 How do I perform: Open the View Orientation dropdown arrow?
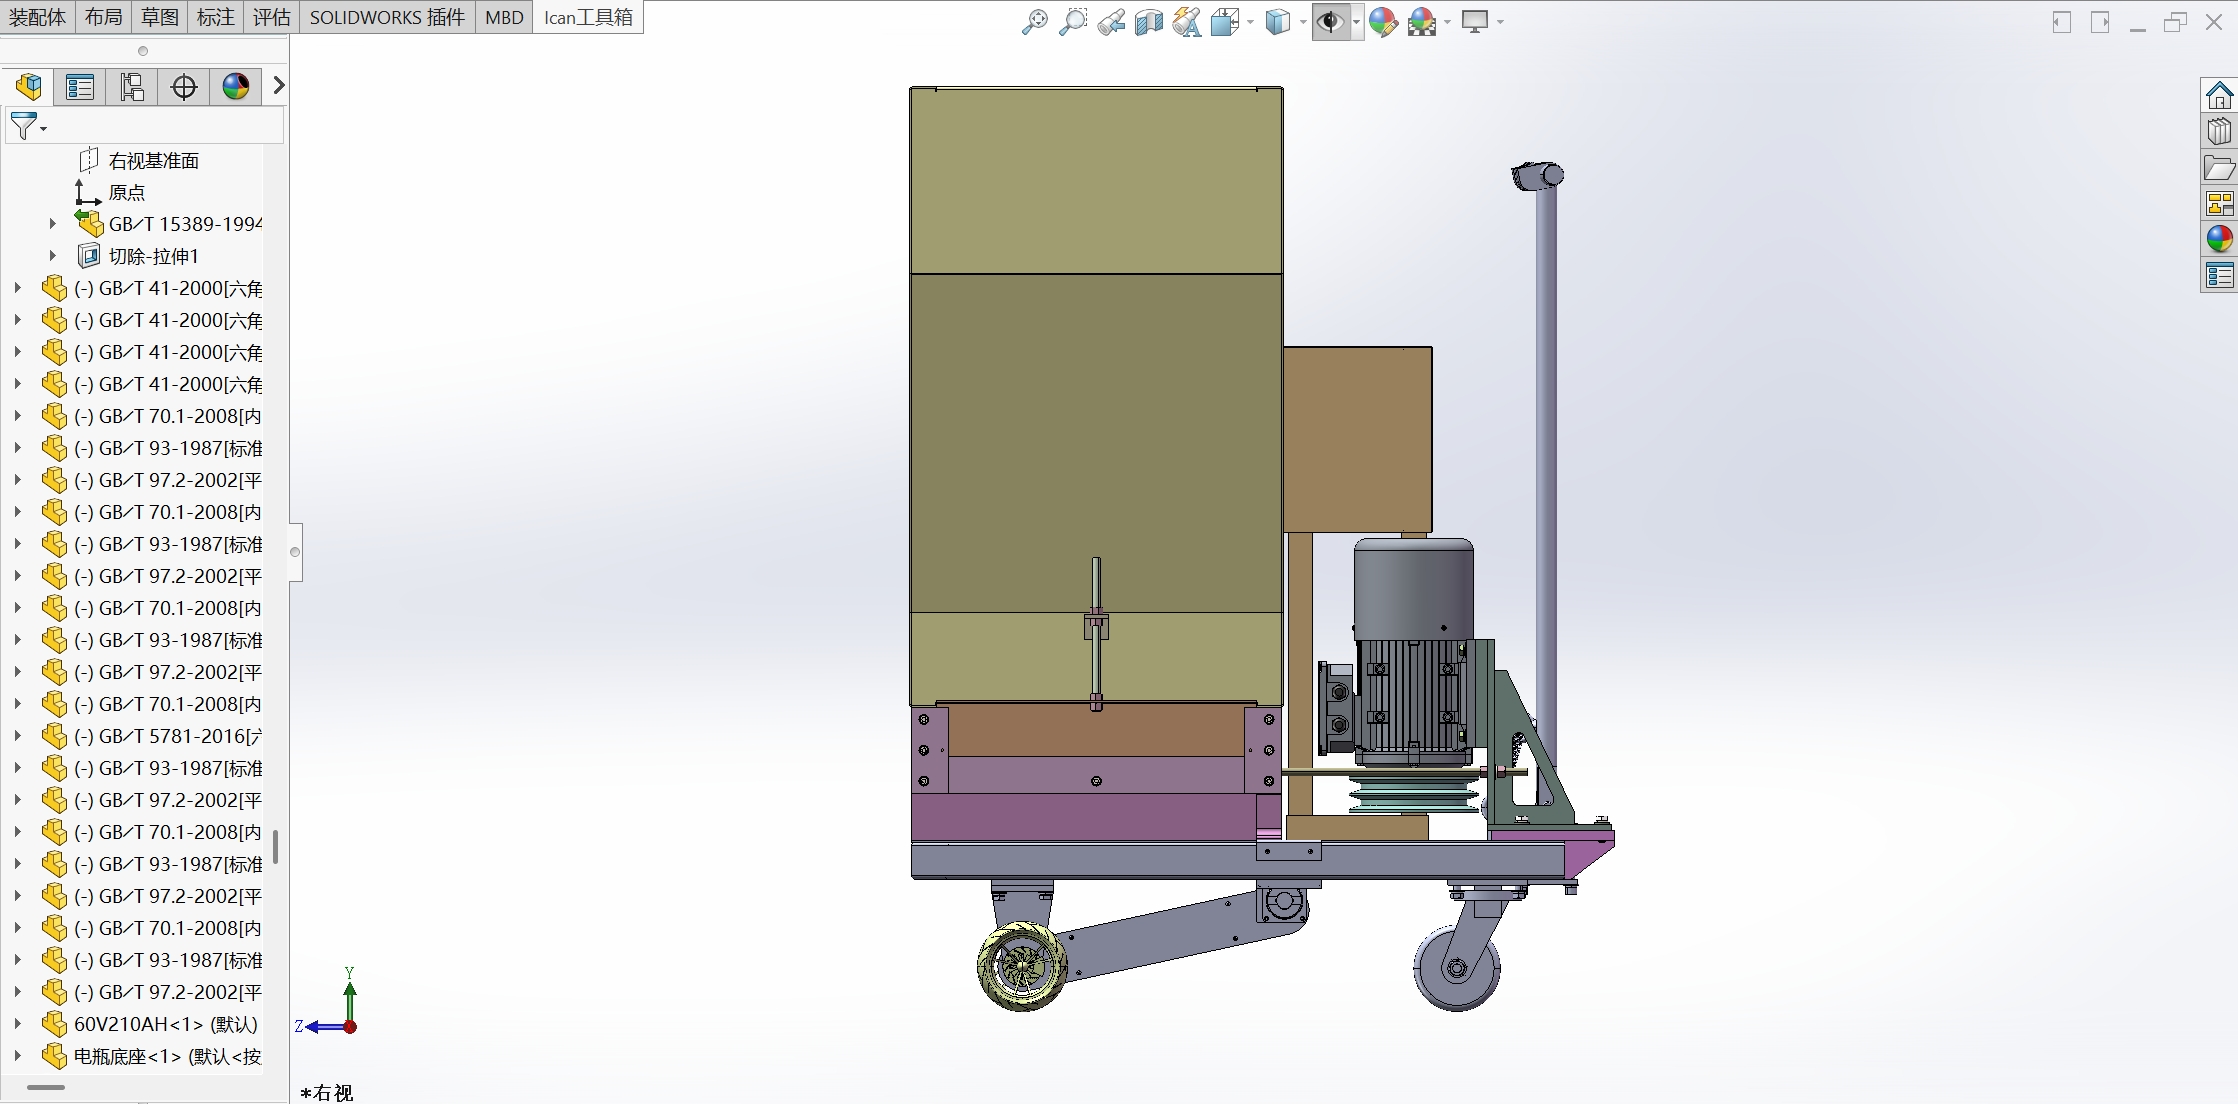(1250, 22)
